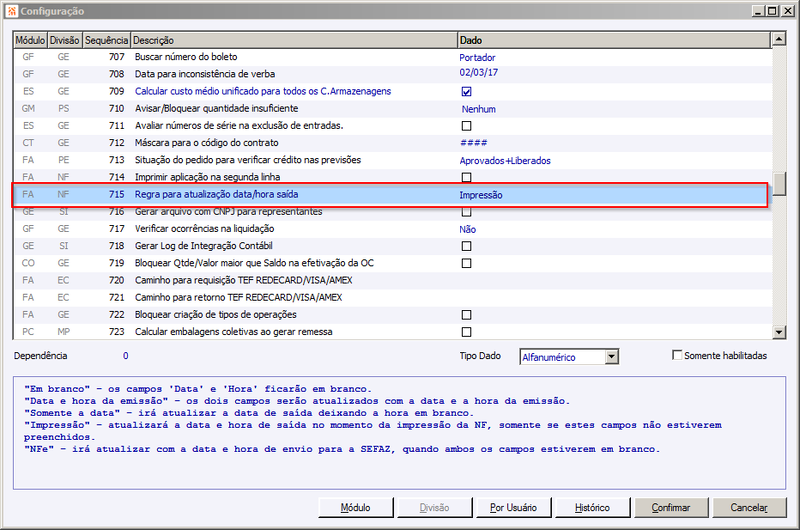This screenshot has height=530, width=800.
Task: Click the description text box
Action: [399, 433]
